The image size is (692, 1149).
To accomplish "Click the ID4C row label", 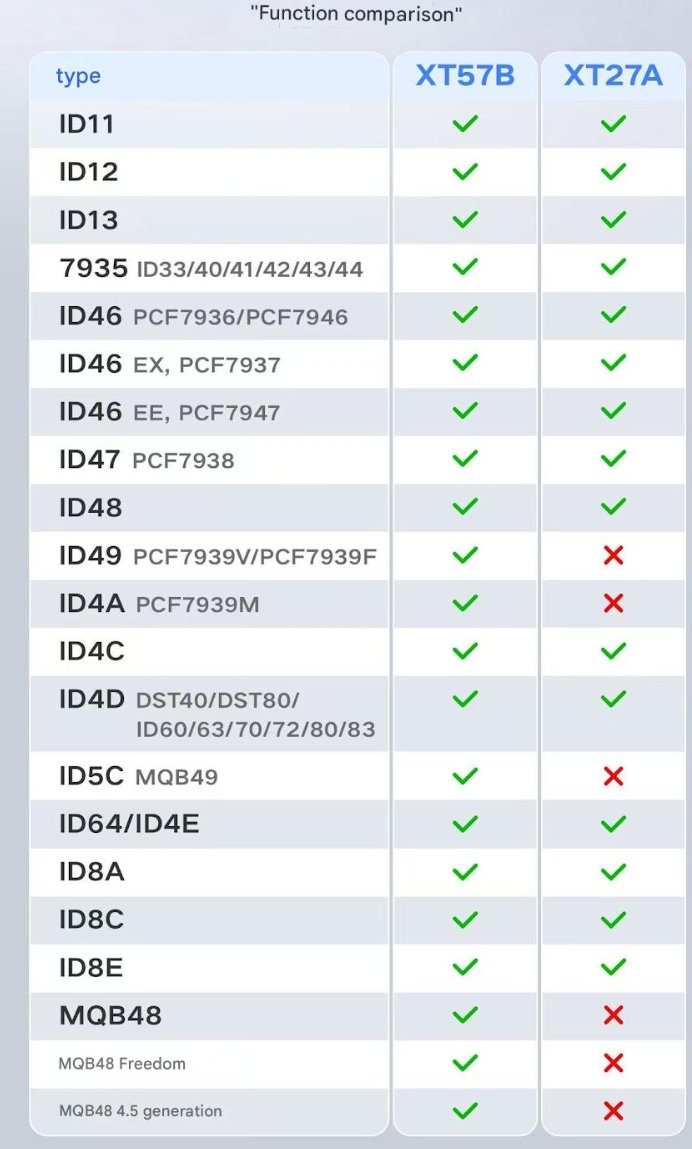I will pyautogui.click(x=91, y=651).
